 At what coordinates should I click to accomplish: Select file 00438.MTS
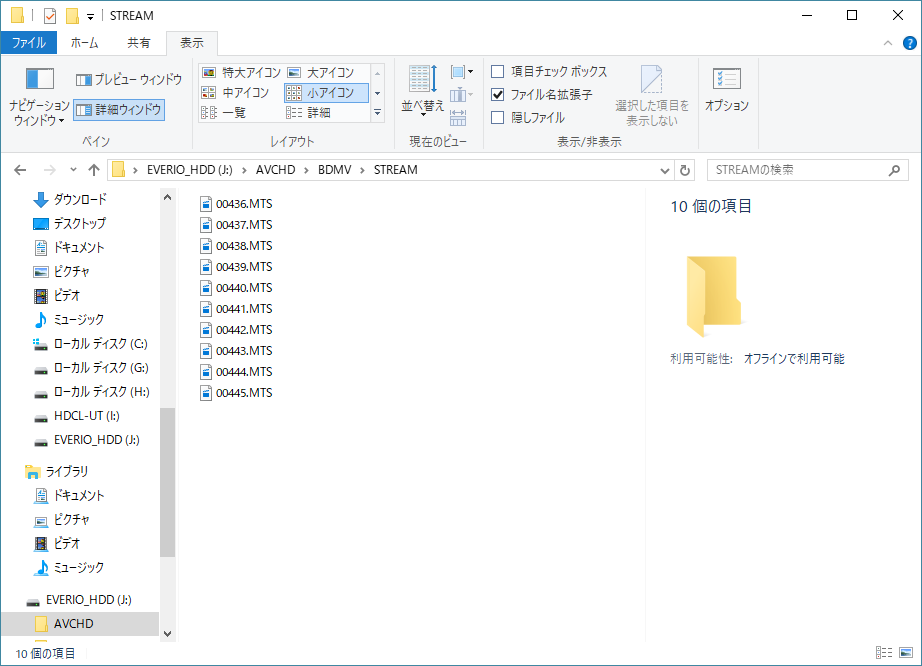click(236, 246)
